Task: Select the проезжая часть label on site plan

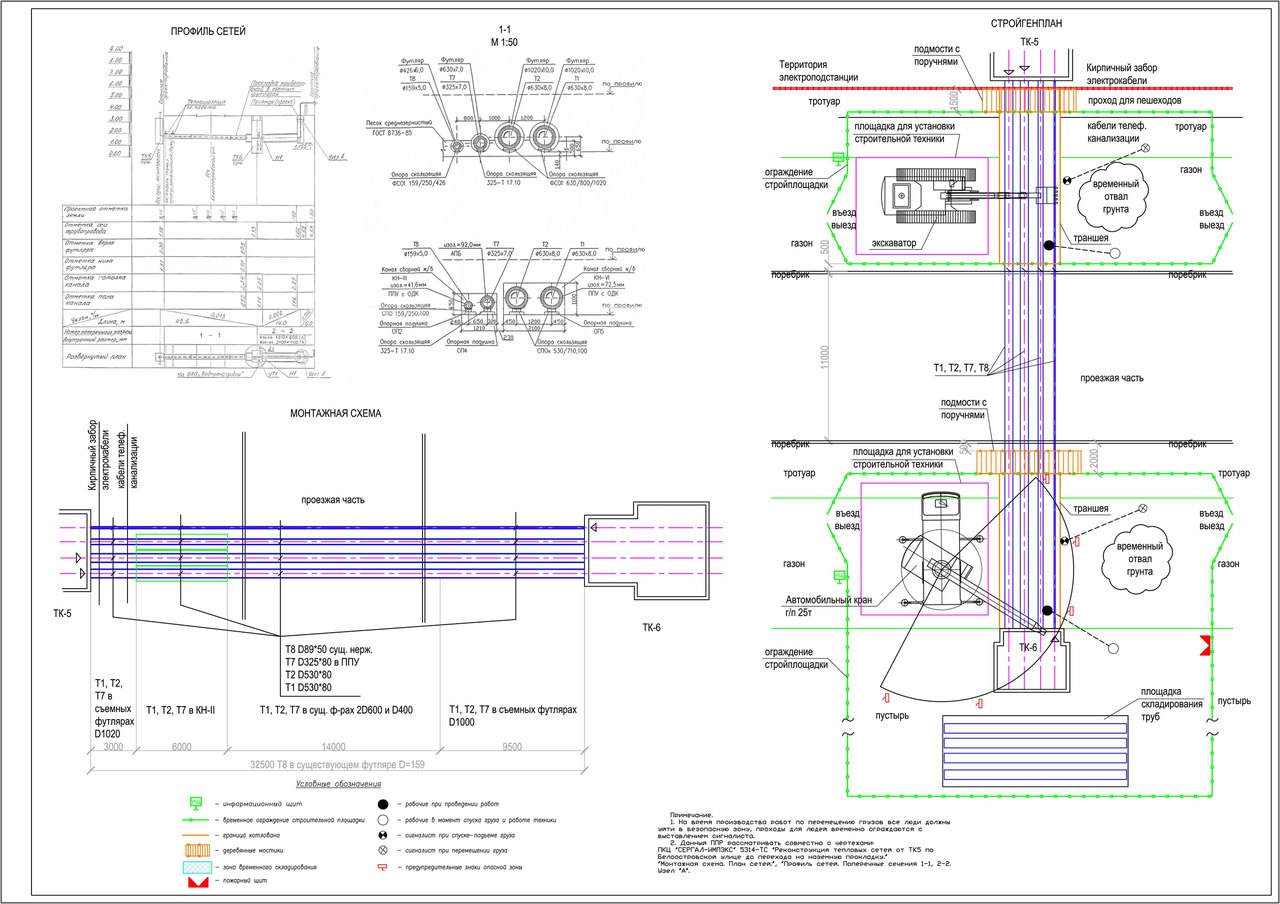Action: (x=1112, y=379)
